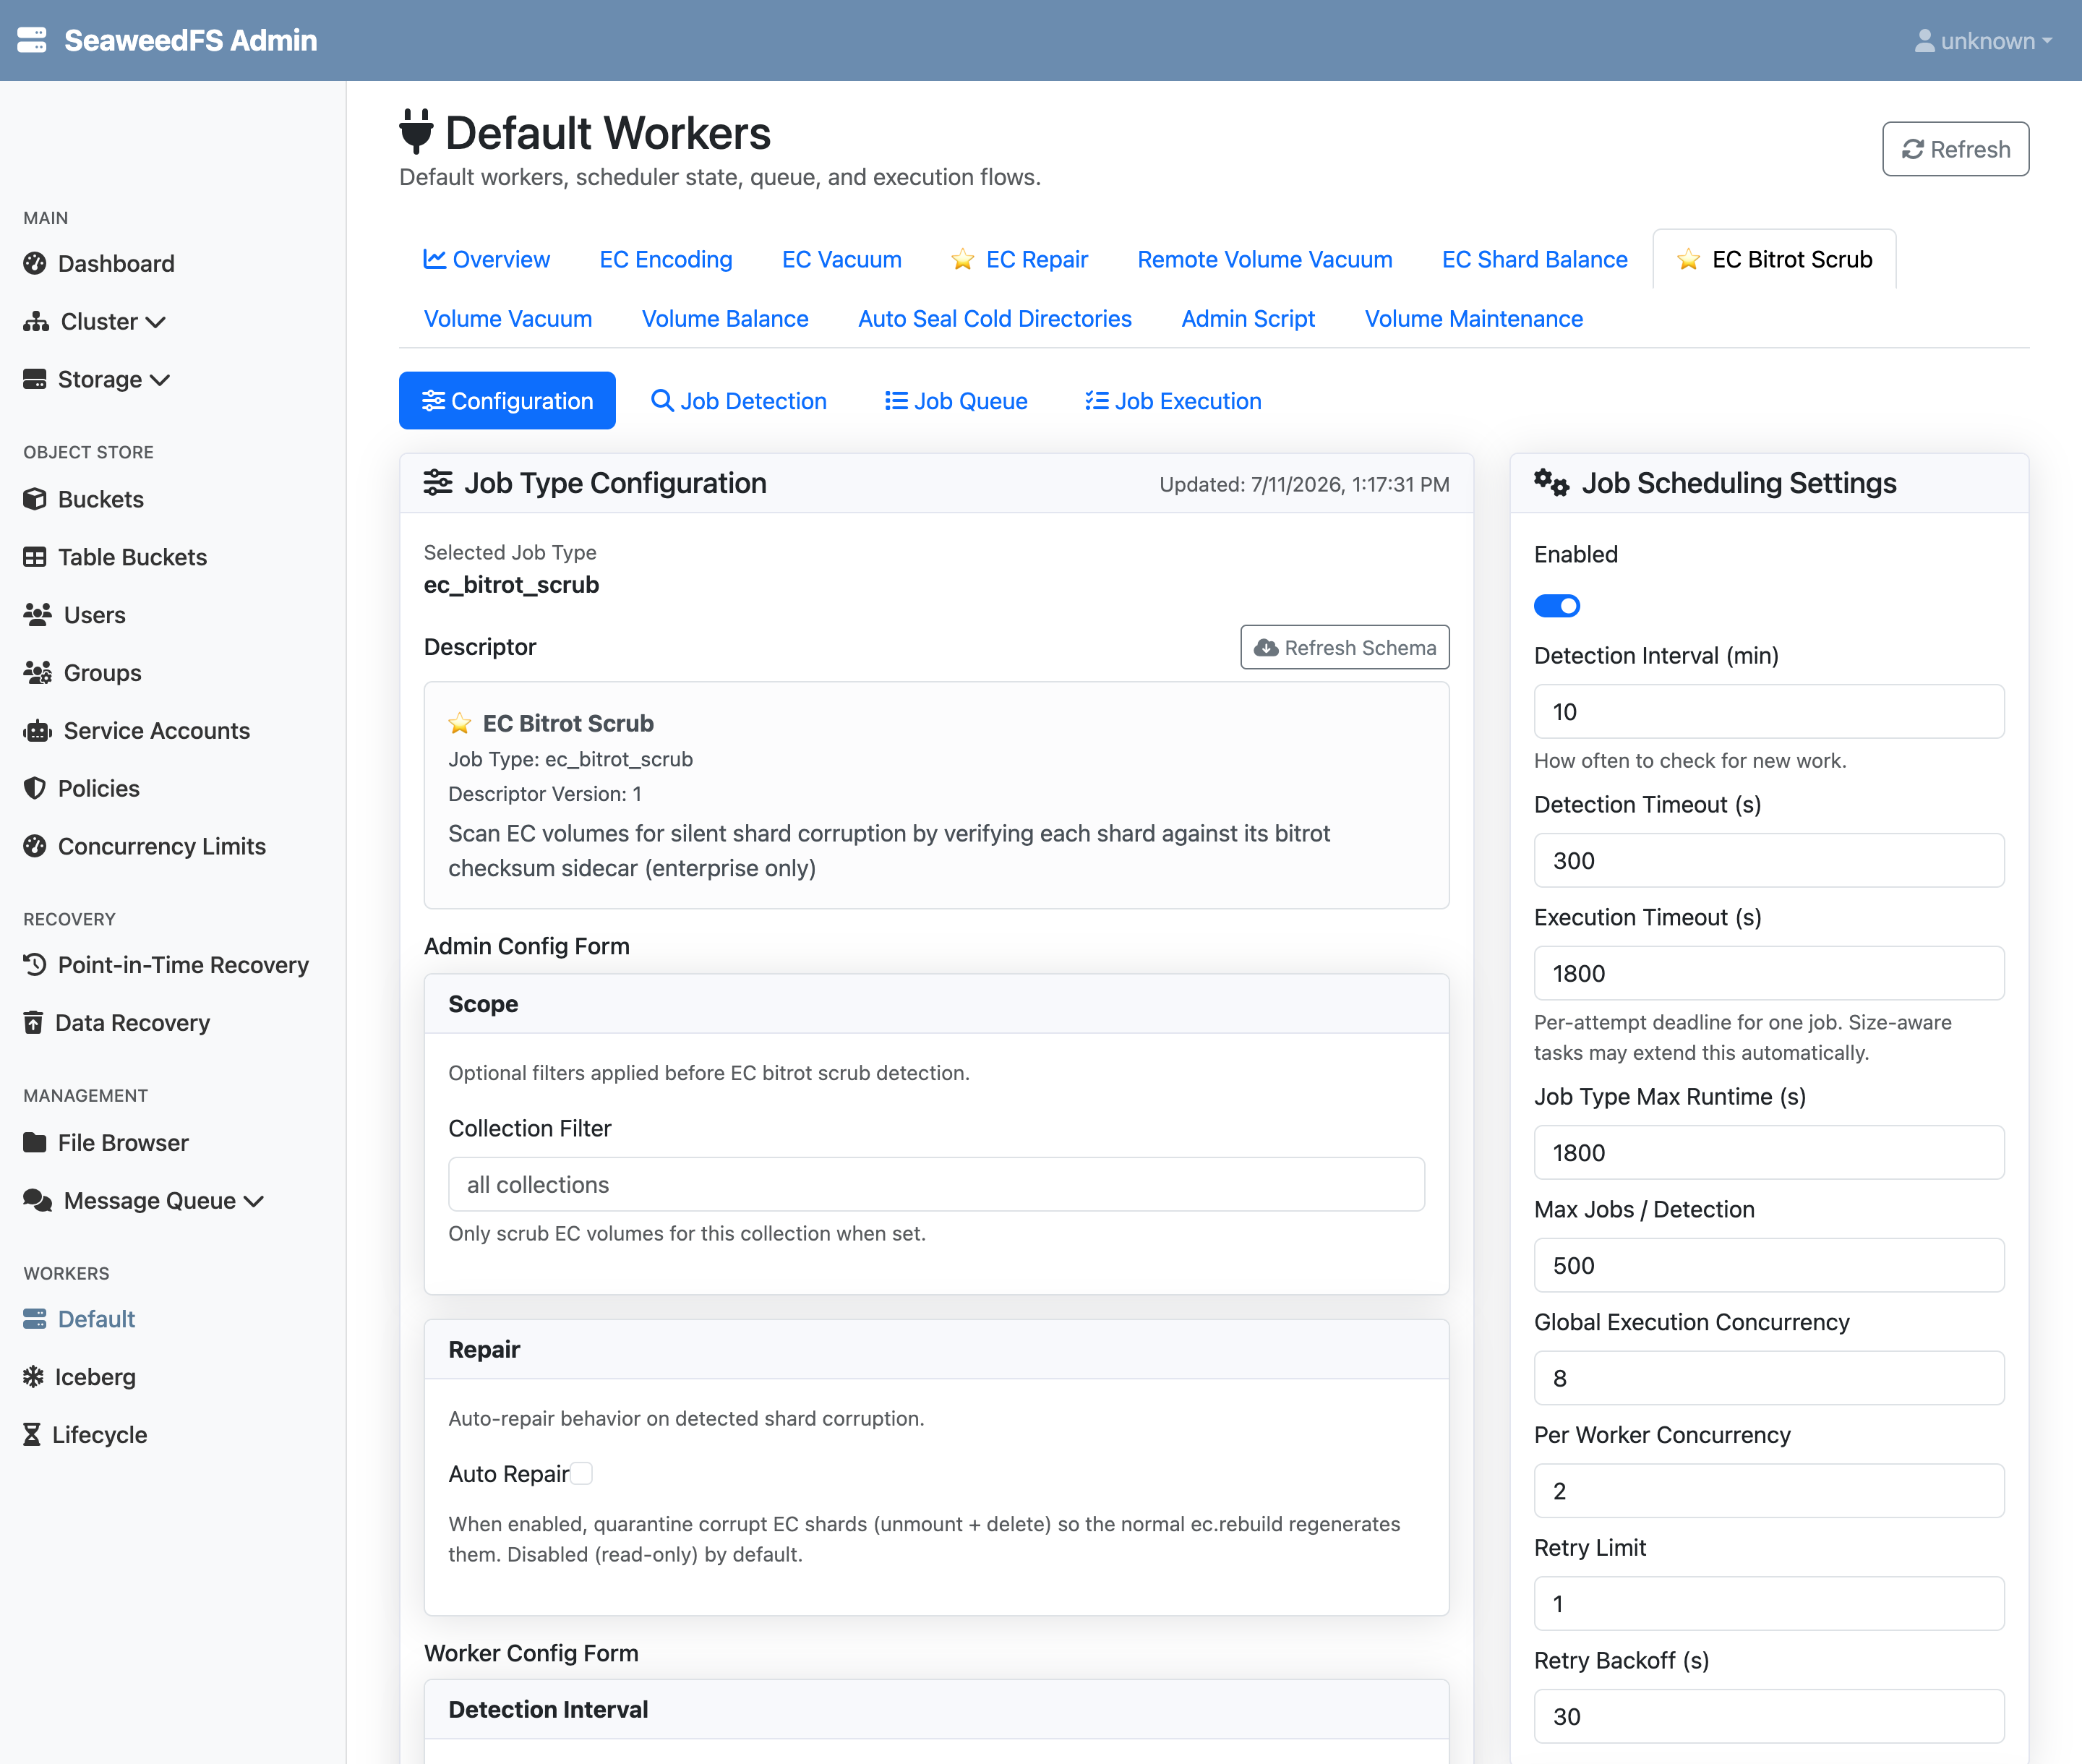Click the "Updated: 7/11/2026, 1:17:31 PM" text
The image size is (2082, 1764).
pyautogui.click(x=1304, y=484)
